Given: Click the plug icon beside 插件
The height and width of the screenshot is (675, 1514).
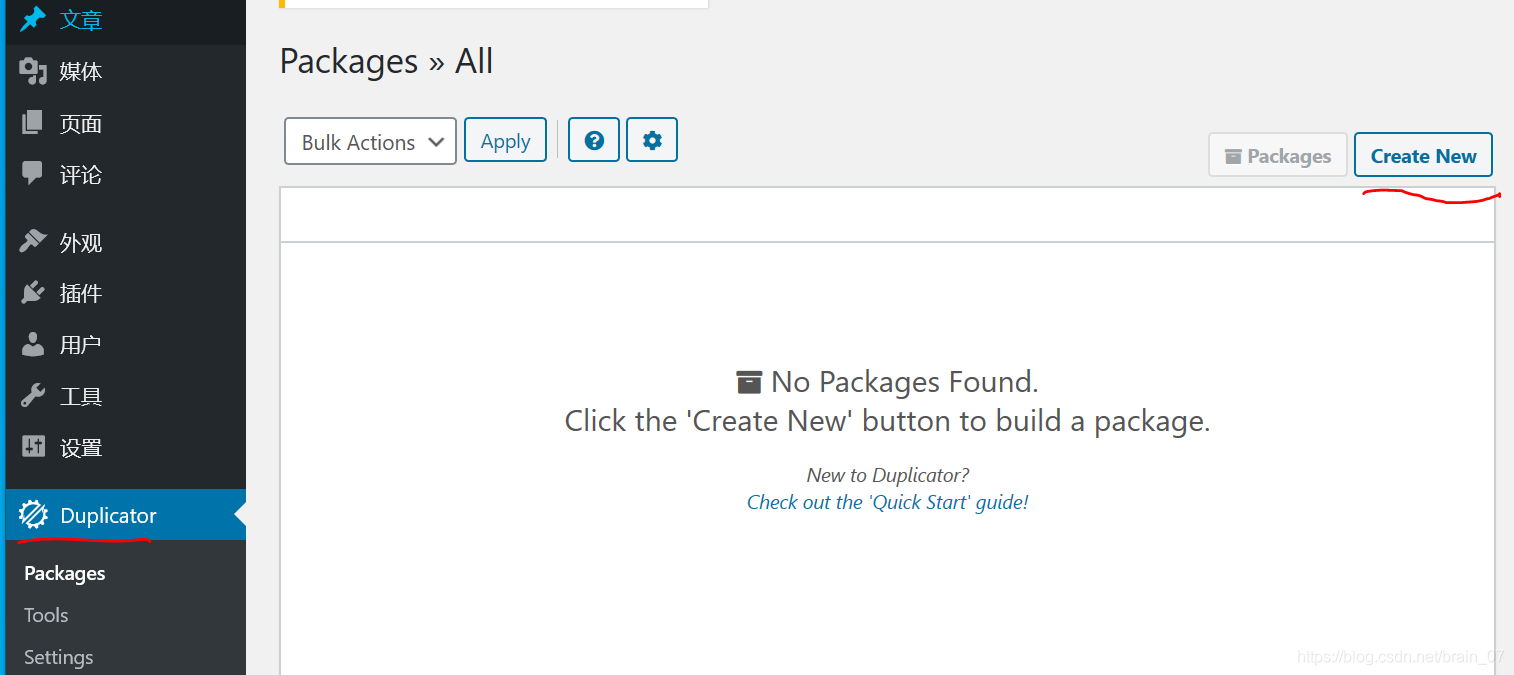Looking at the screenshot, I should coord(33,292).
